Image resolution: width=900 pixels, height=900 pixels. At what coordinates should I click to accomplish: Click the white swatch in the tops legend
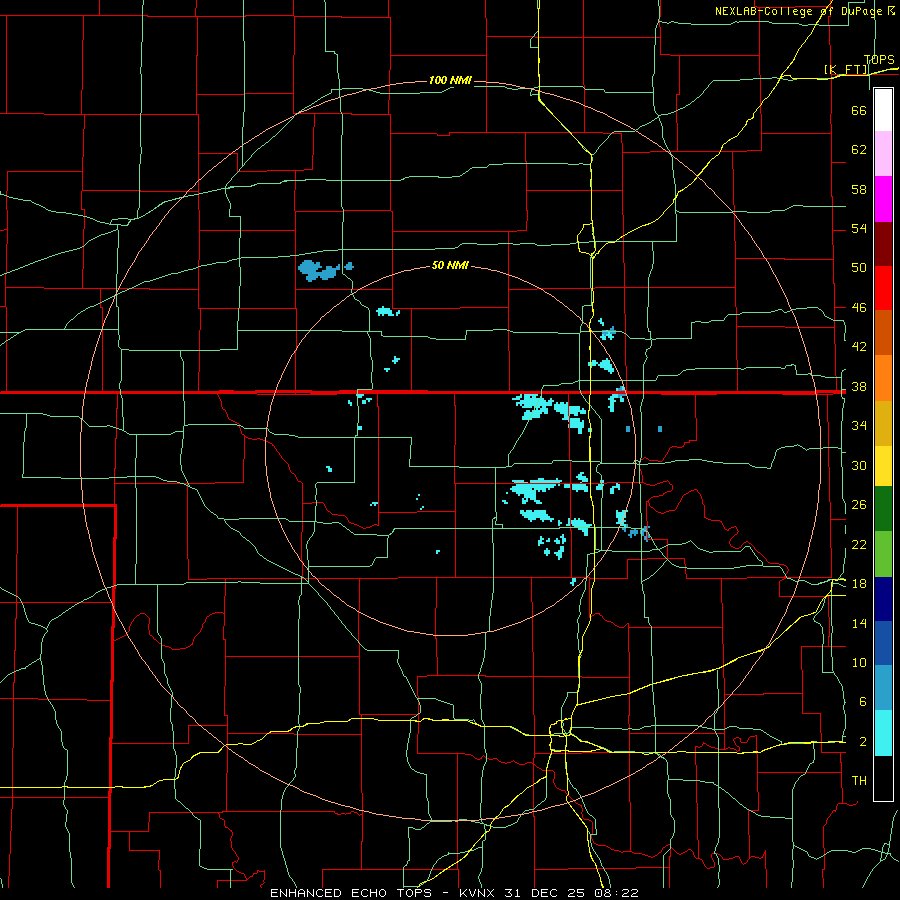(883, 110)
